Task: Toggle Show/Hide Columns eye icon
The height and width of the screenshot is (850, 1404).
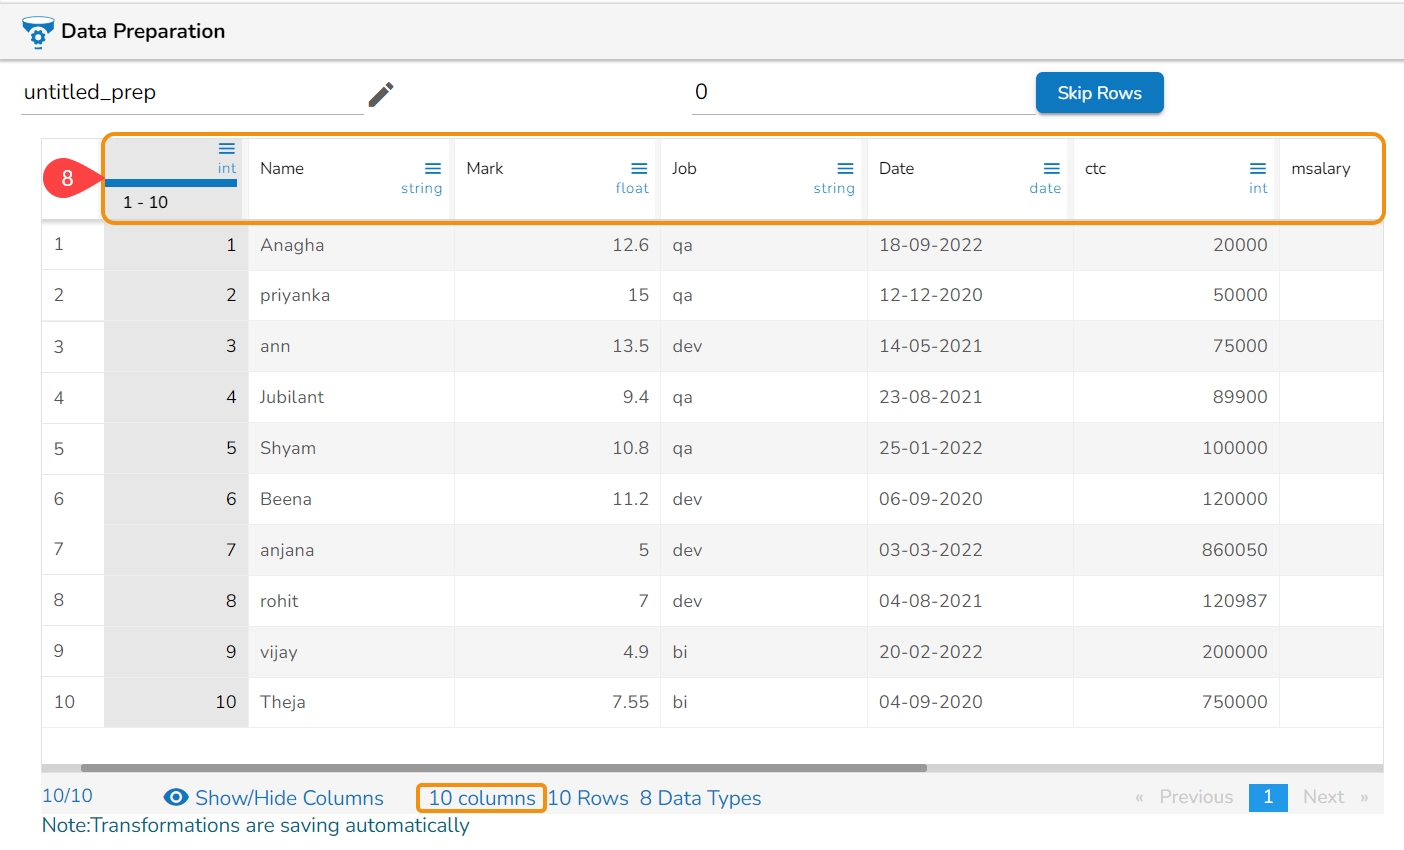Action: 176,797
